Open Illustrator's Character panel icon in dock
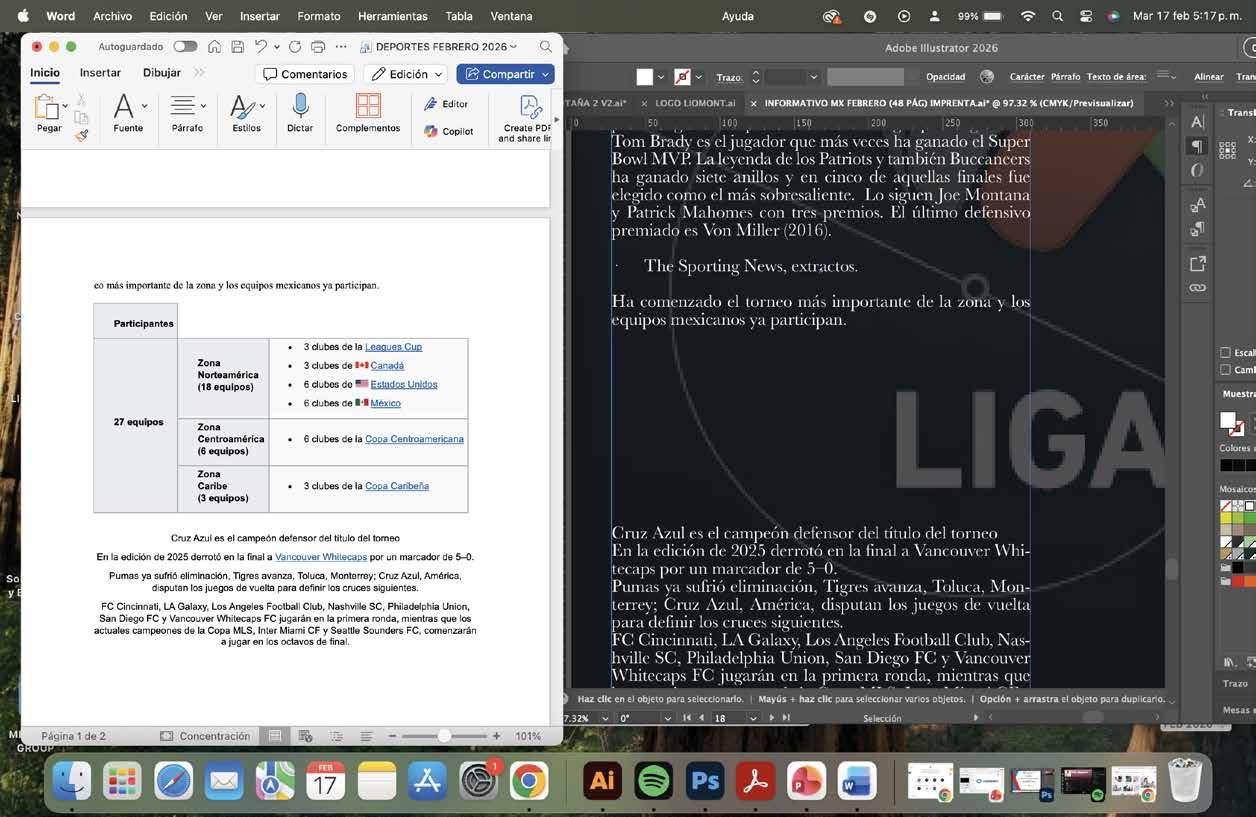The height and width of the screenshot is (817, 1256). pos(1197,122)
